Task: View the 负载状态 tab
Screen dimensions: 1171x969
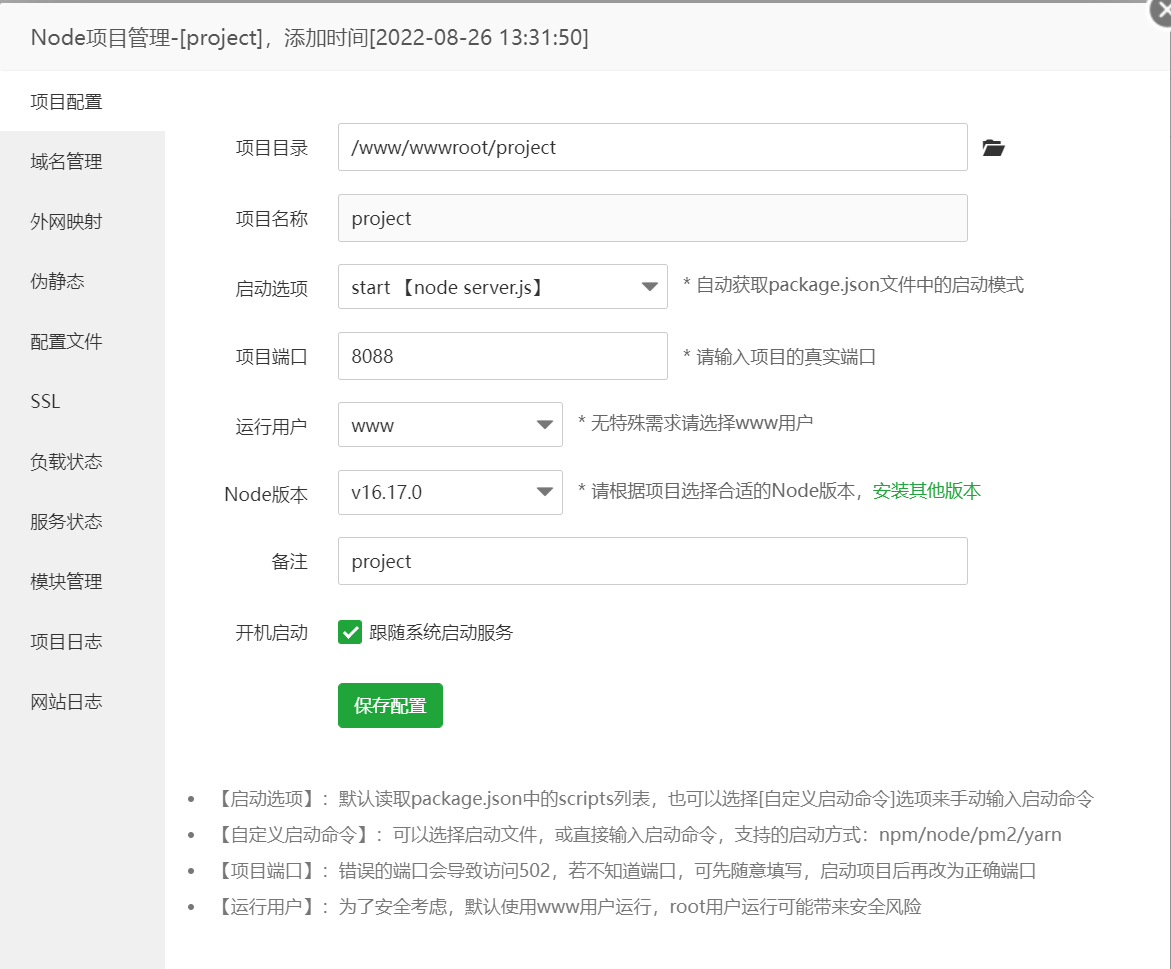Action: [66, 462]
